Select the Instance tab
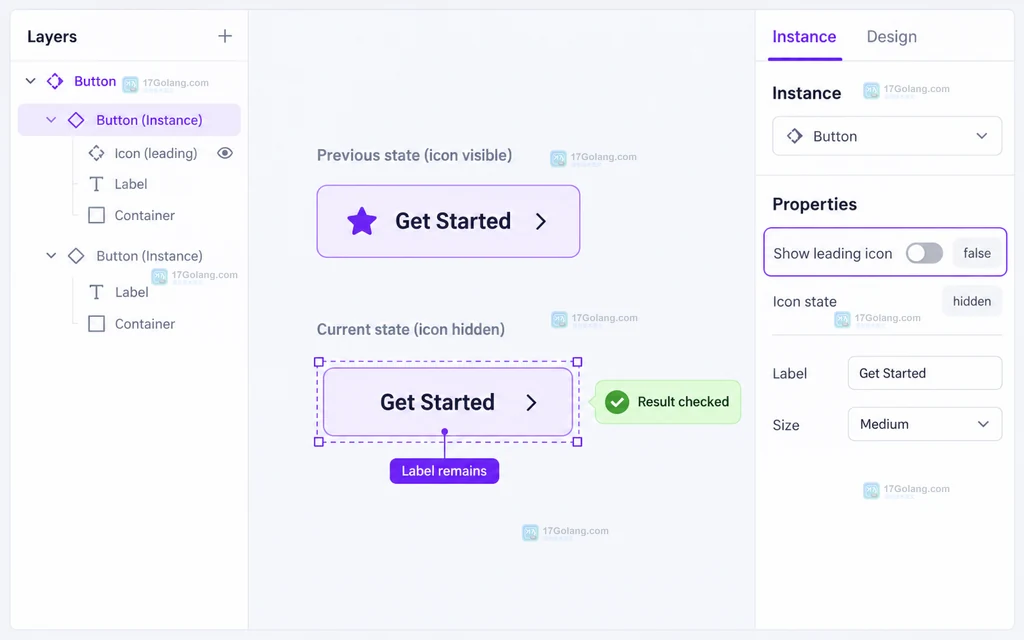1024x640 pixels. pyautogui.click(x=804, y=37)
